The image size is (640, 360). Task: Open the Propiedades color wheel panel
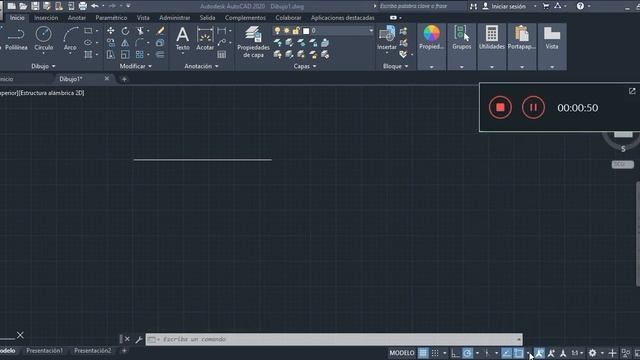(431, 39)
